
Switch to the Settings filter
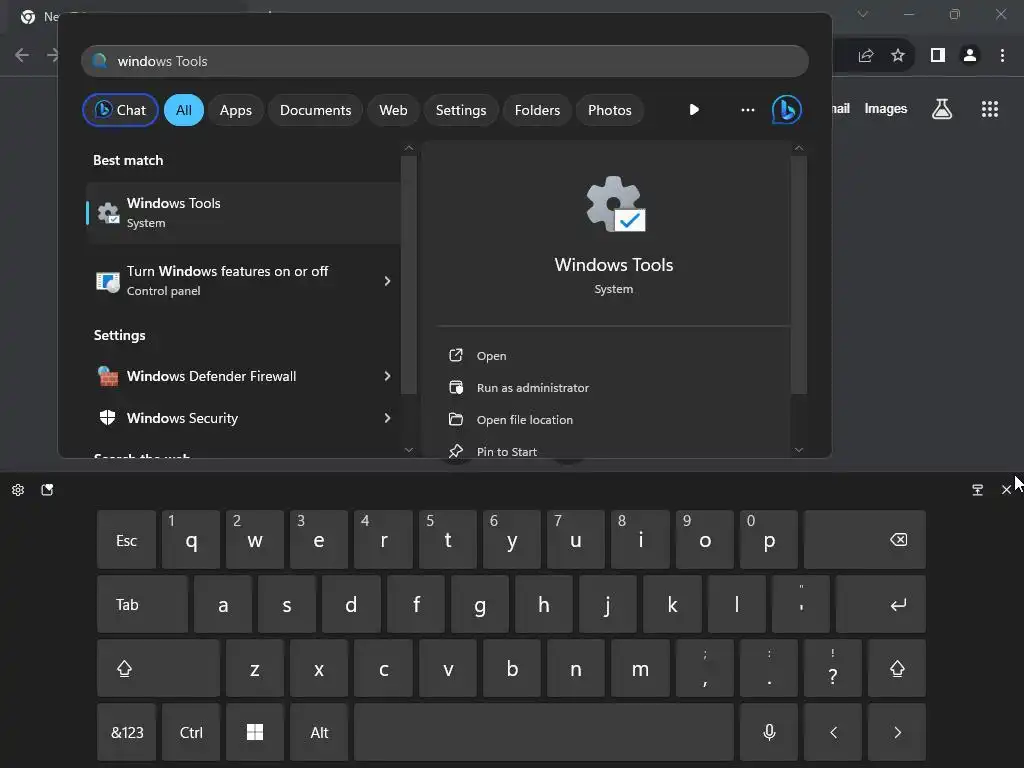point(461,110)
